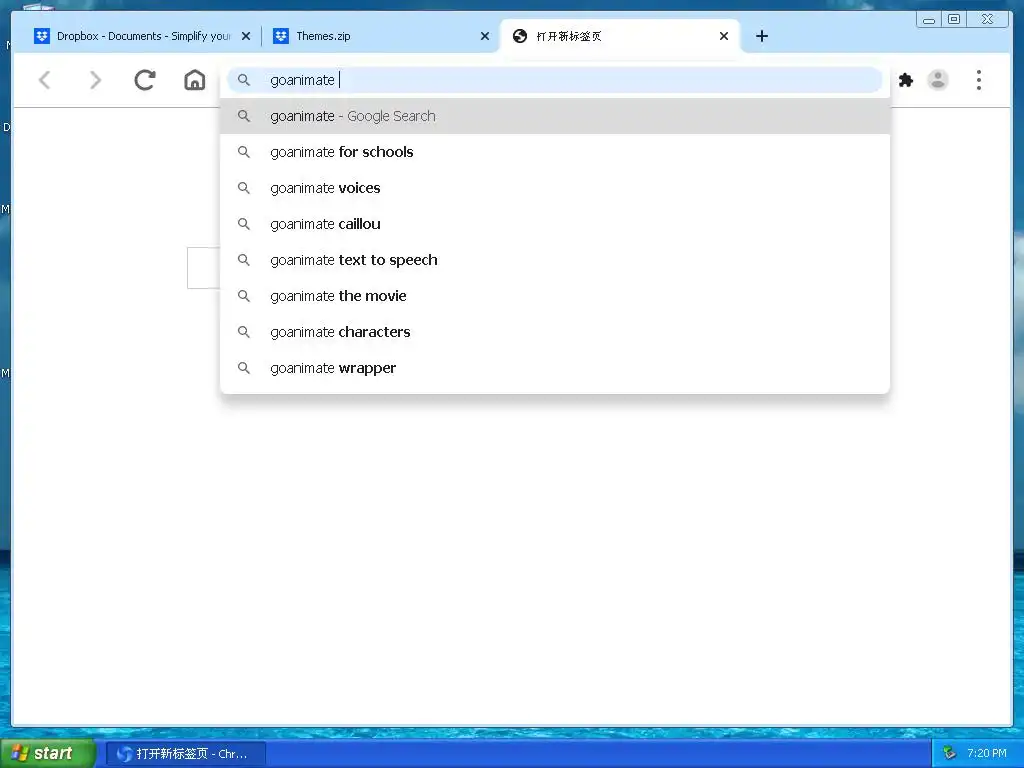Switch to Themes.zip tab
Viewport: 1024px width, 768px height.
pos(381,36)
